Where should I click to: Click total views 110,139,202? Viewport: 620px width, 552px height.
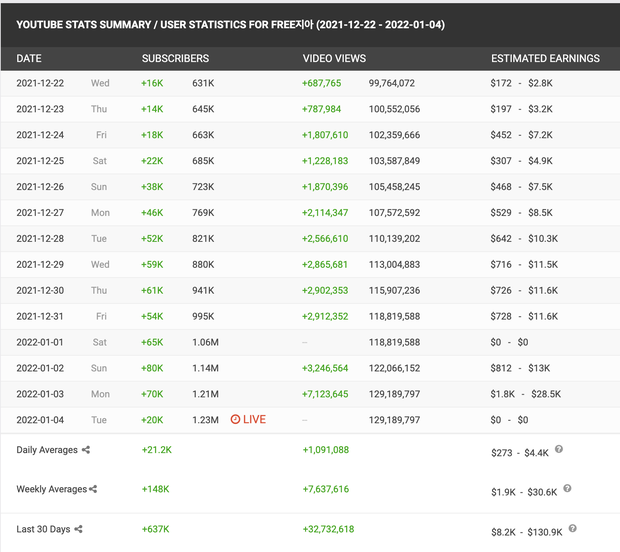[x=394, y=238]
